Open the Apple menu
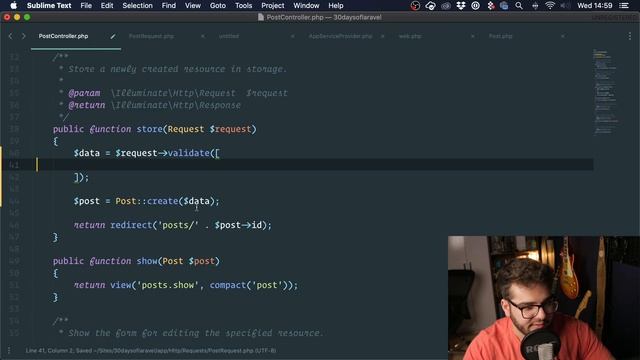 click(x=13, y=6)
